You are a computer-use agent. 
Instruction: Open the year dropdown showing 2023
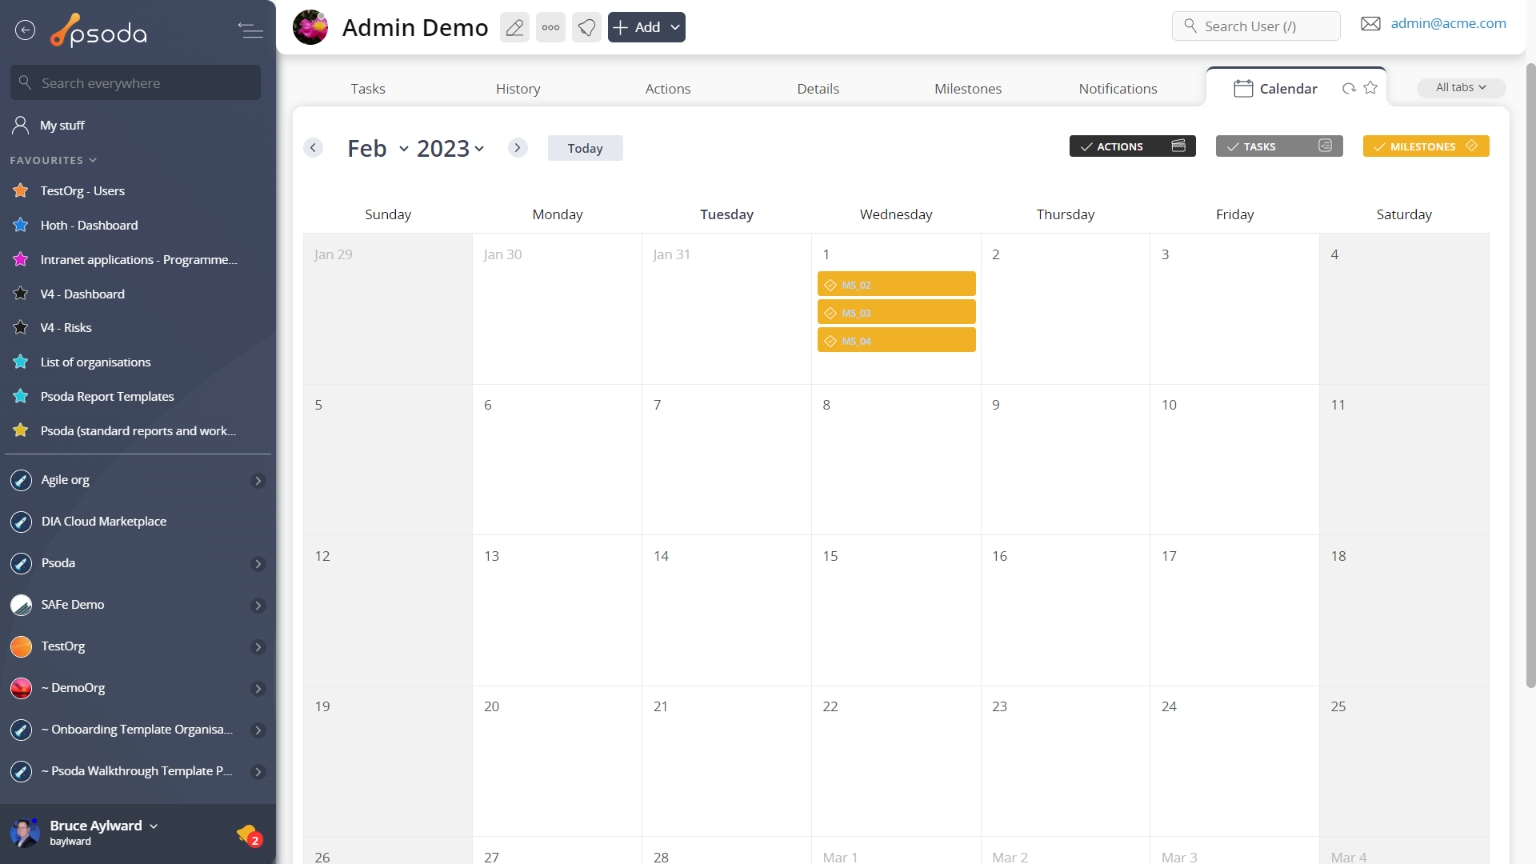click(x=451, y=148)
